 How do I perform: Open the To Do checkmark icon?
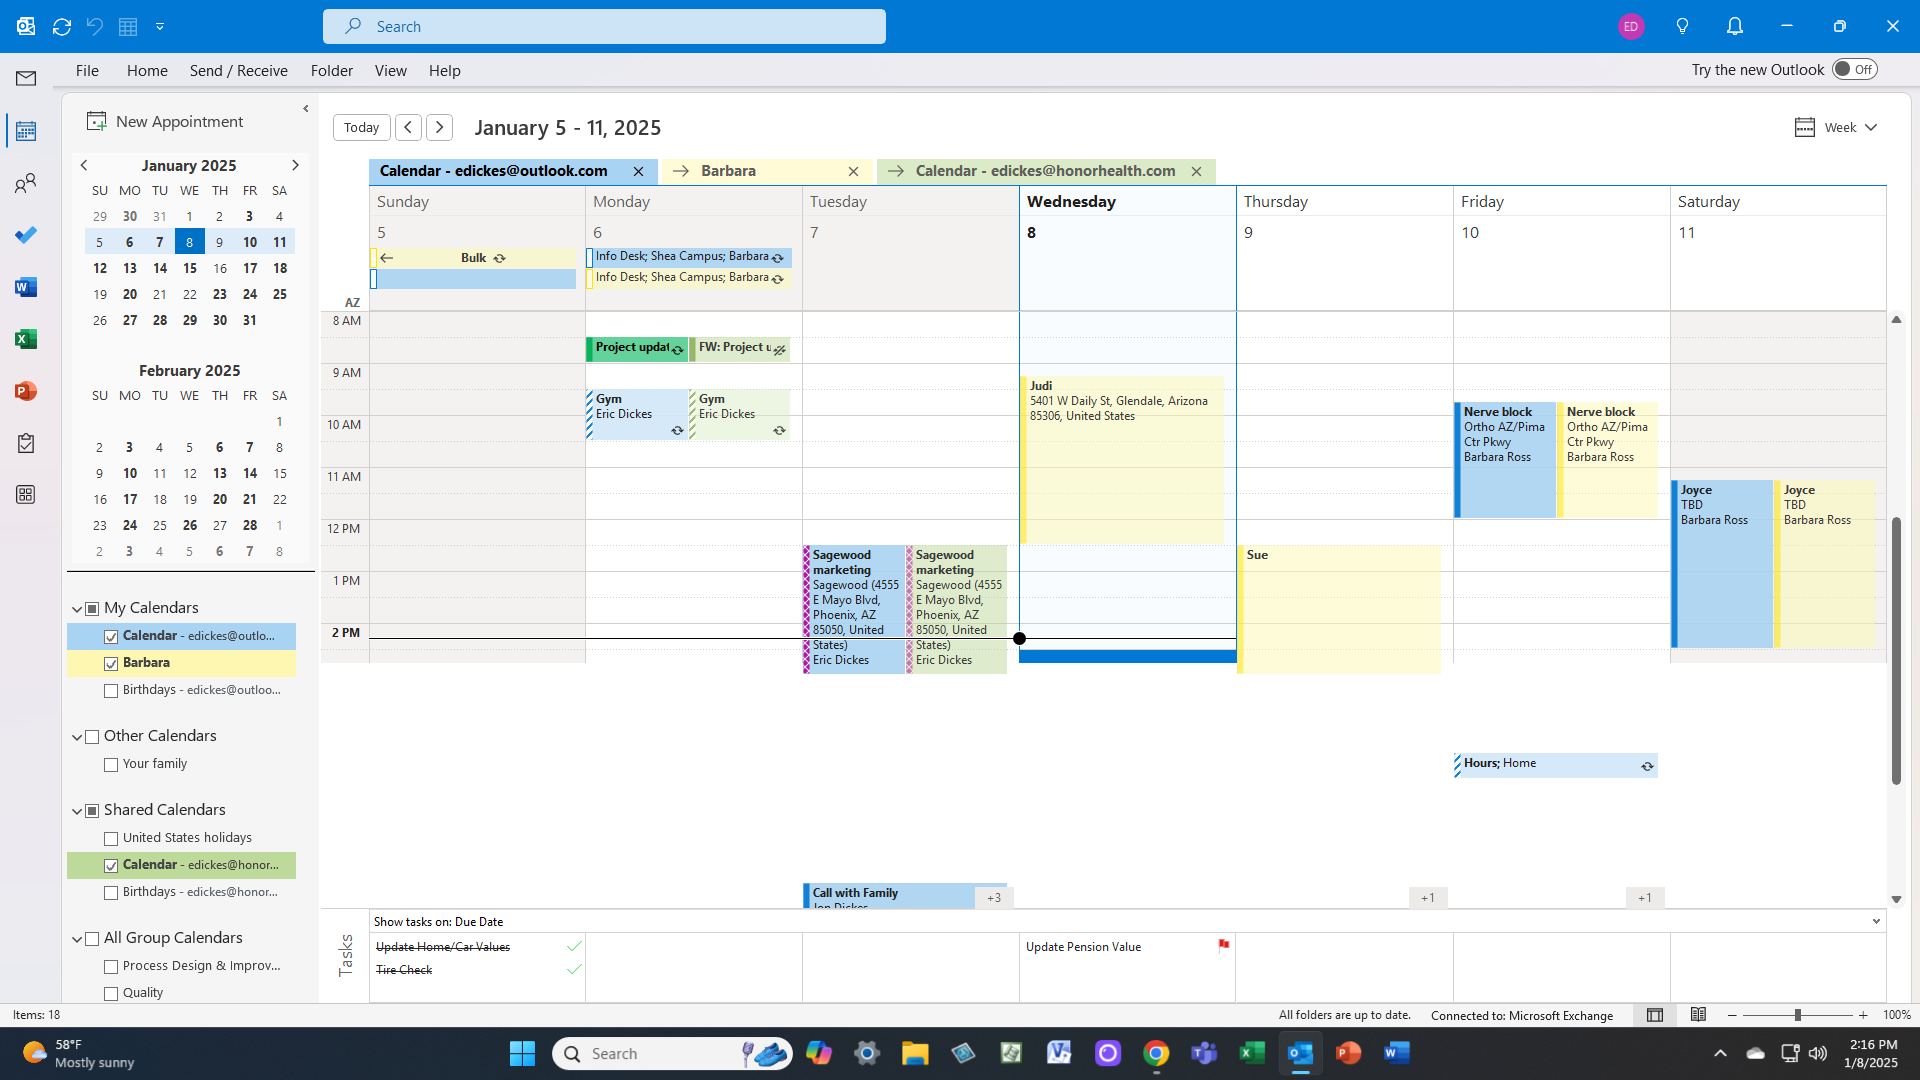pos(26,235)
